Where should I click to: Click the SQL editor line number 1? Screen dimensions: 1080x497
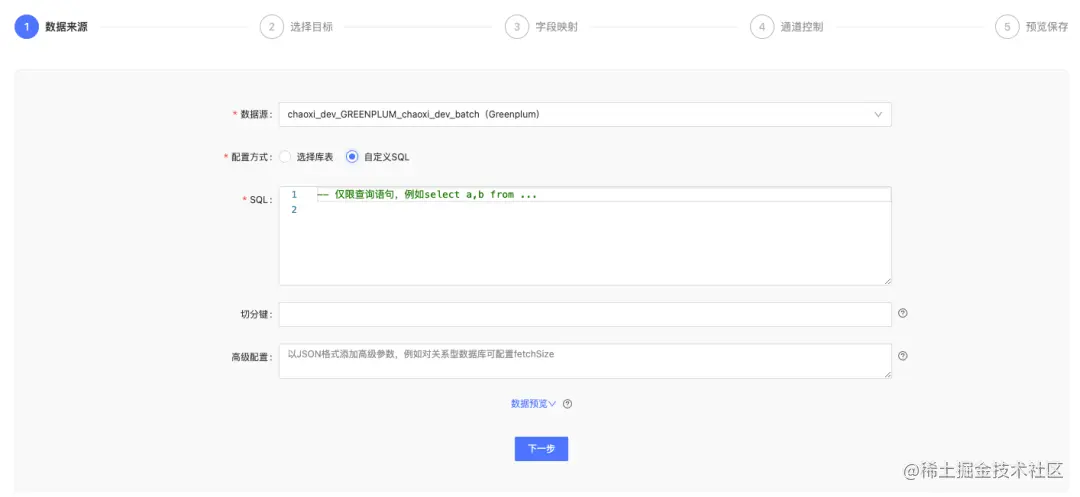tap(294, 195)
